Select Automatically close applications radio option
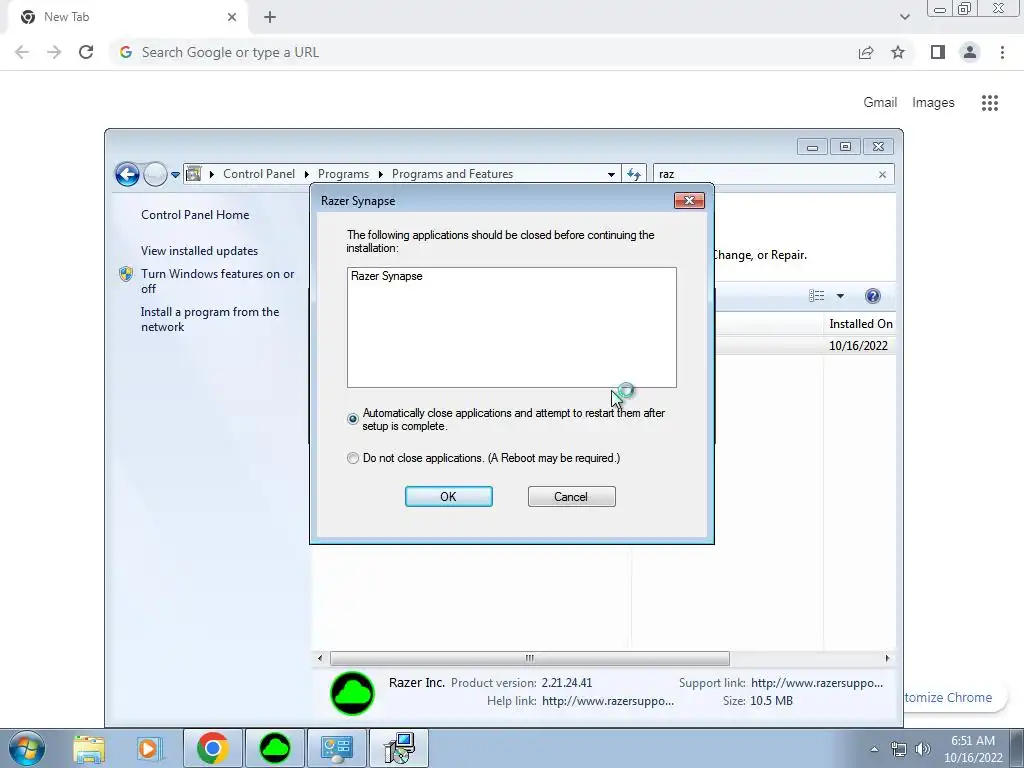Screen dimensions: 1024x768 tap(353, 419)
